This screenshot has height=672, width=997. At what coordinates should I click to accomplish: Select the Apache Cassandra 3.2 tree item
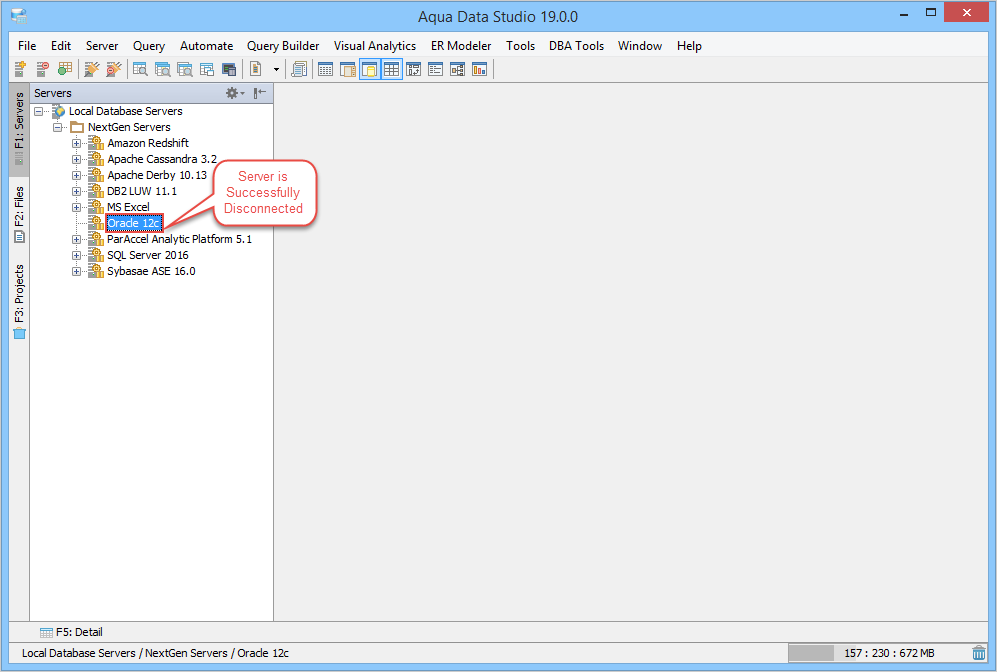(162, 159)
